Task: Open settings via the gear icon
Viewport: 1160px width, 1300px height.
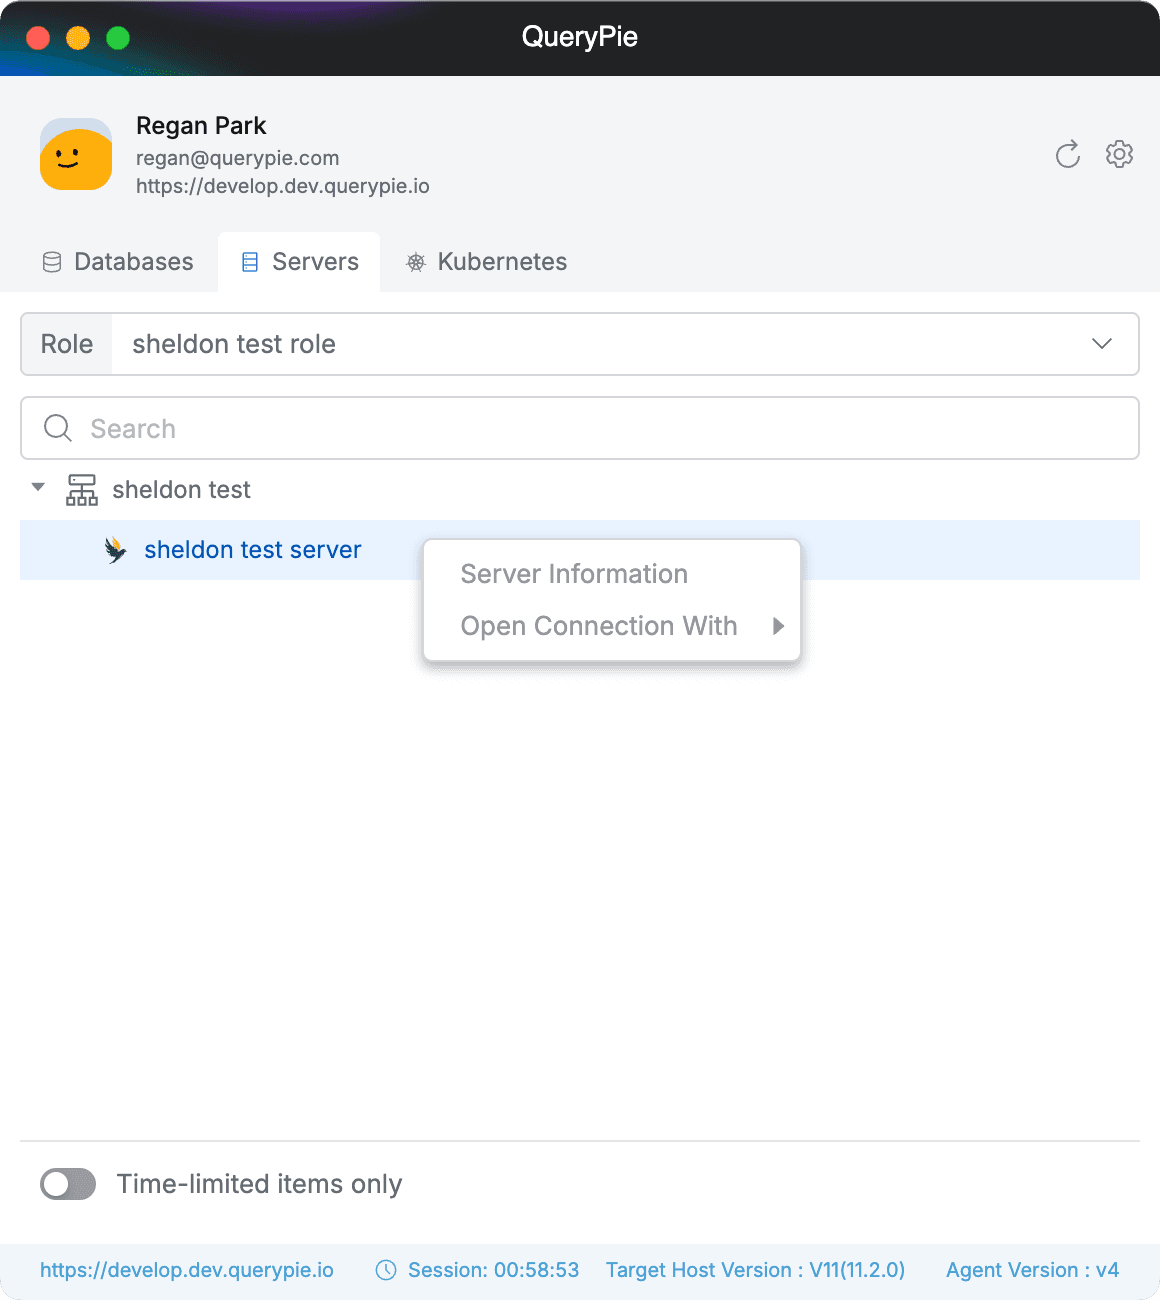Action: click(1119, 155)
